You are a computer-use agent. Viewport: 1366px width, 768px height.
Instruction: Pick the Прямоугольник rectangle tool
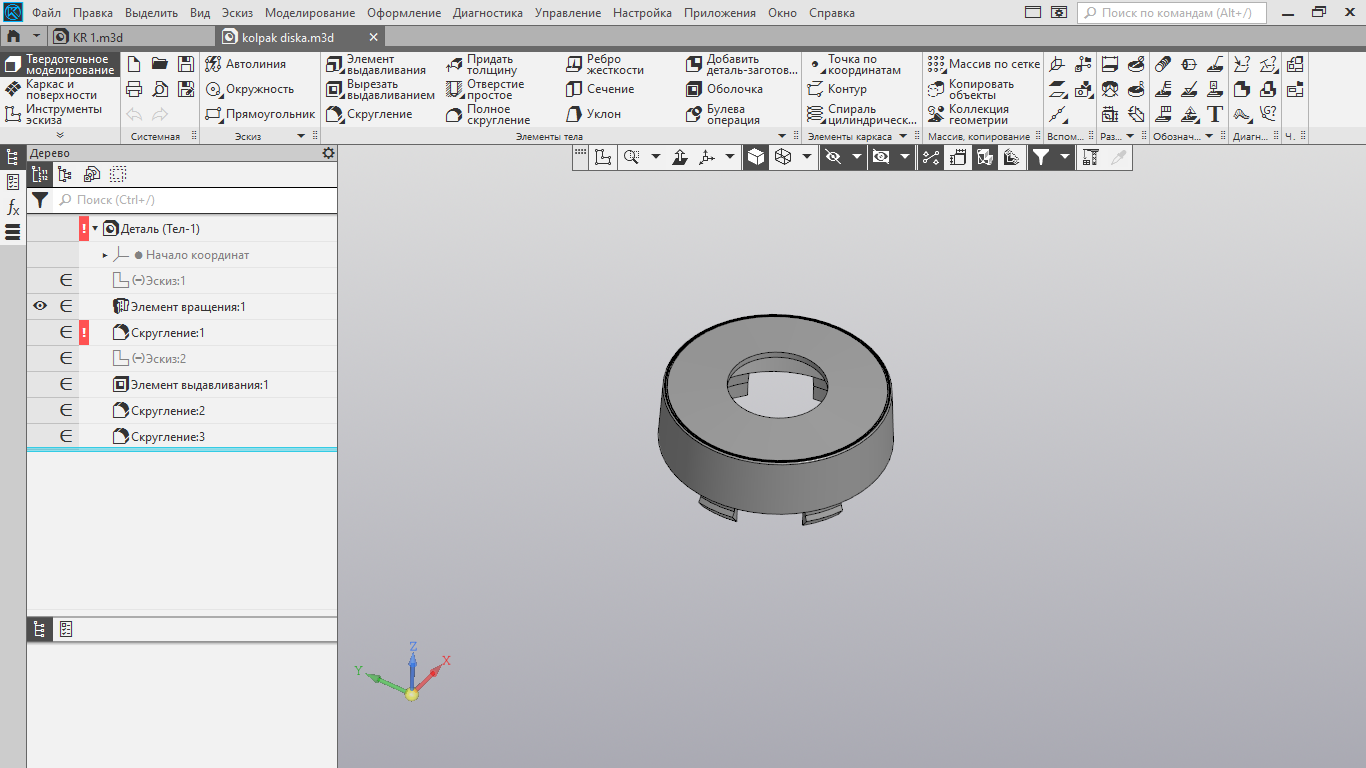coord(260,114)
